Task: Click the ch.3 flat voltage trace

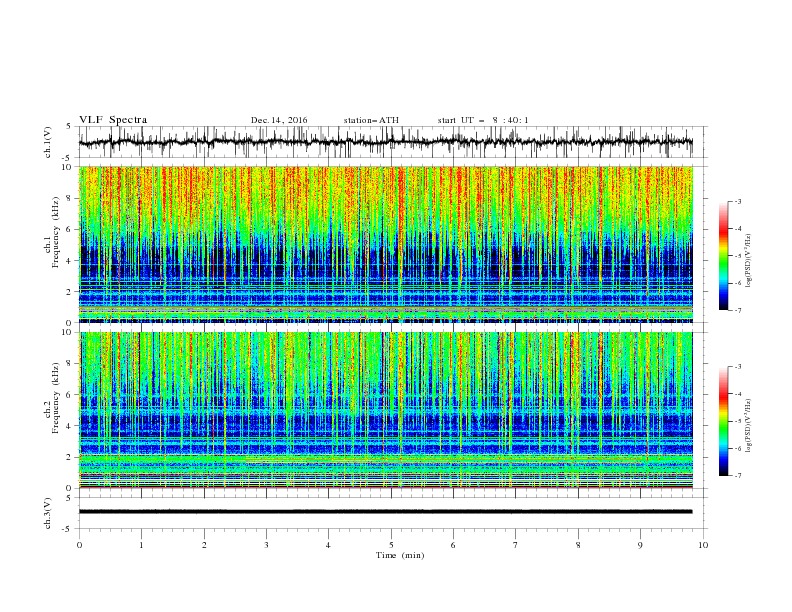Action: click(385, 512)
